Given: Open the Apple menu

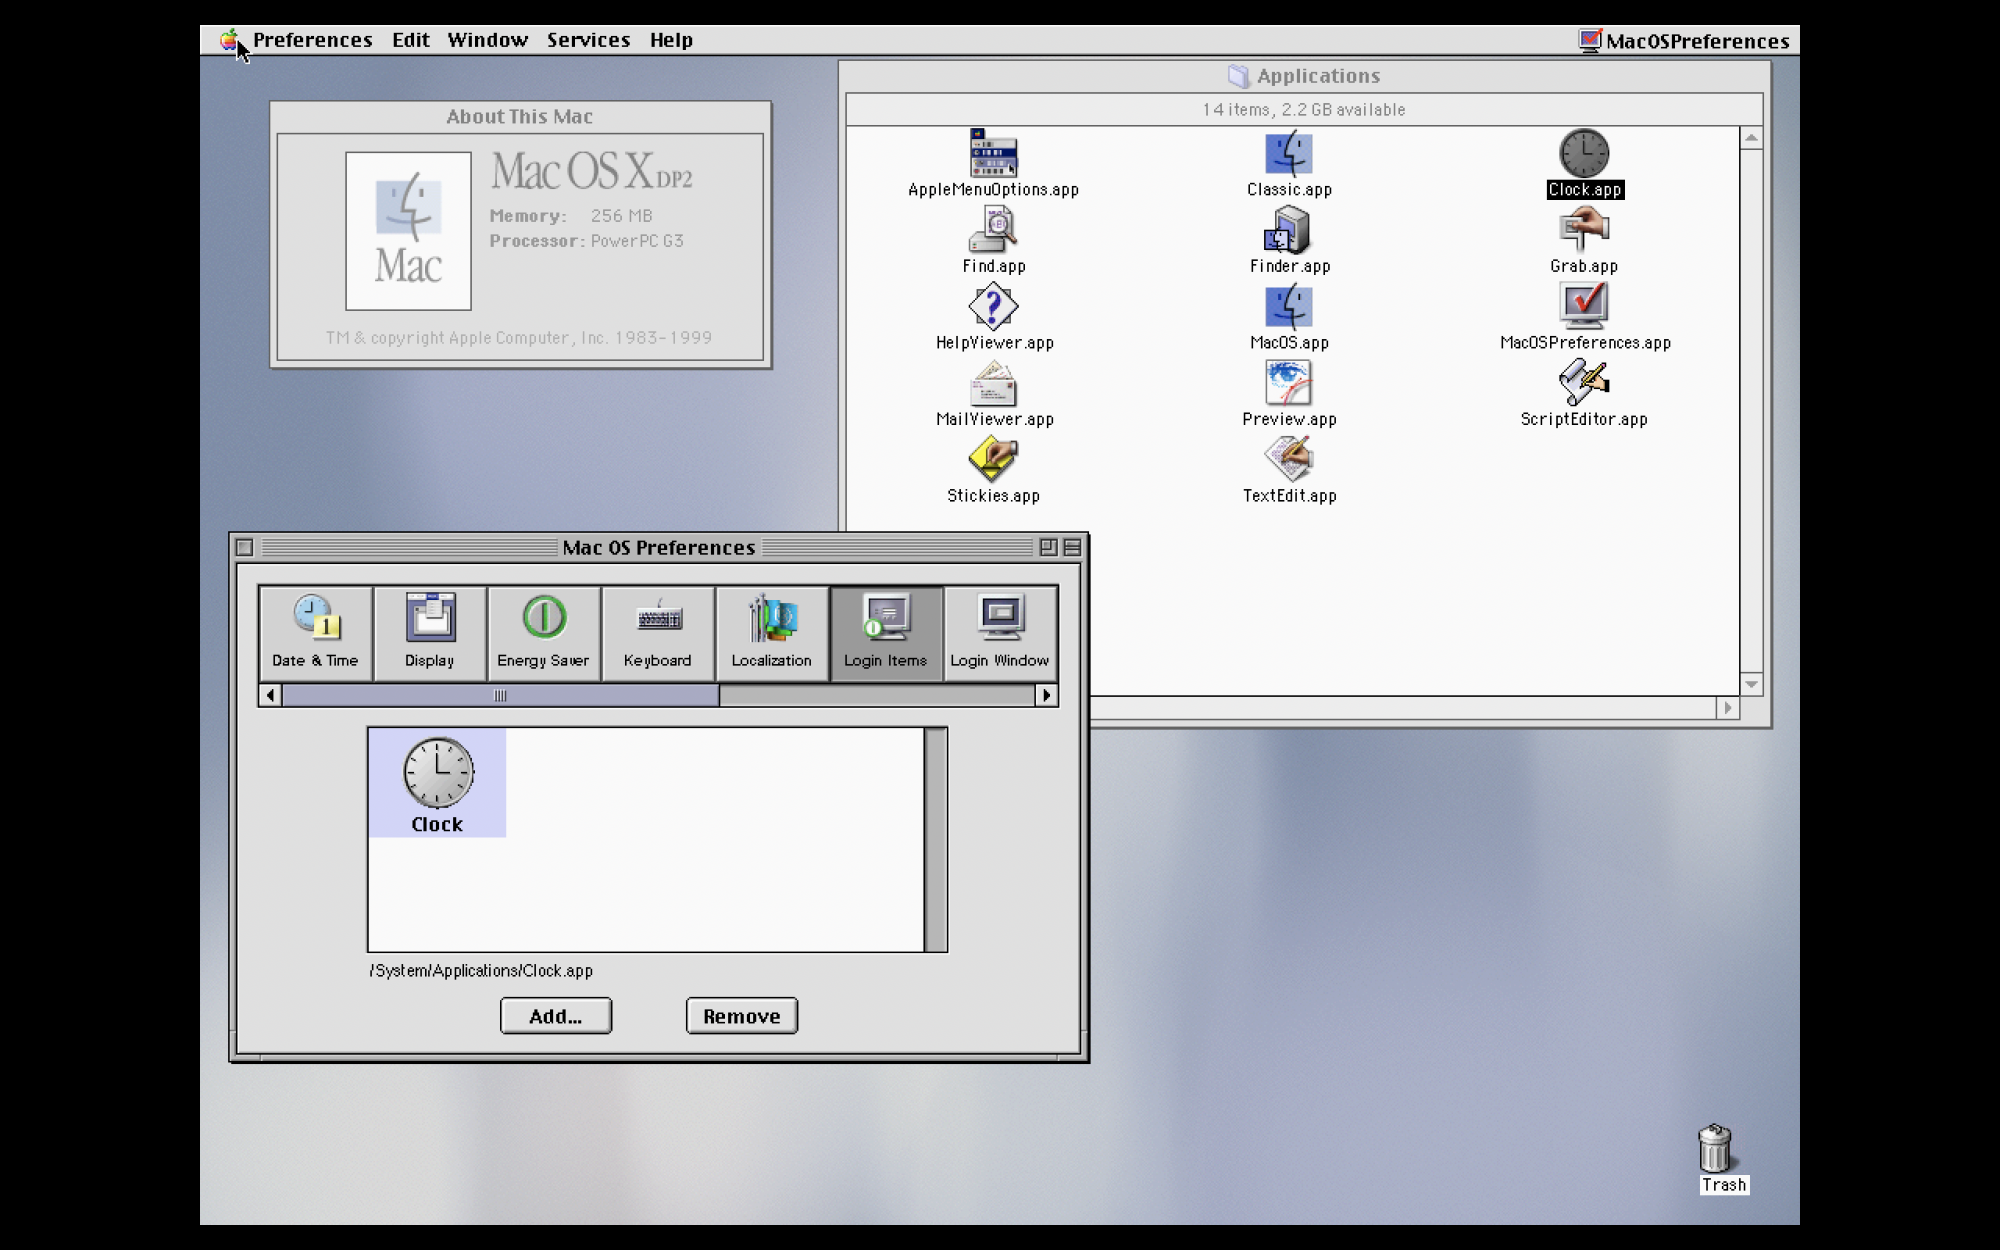Looking at the screenshot, I should tap(229, 40).
